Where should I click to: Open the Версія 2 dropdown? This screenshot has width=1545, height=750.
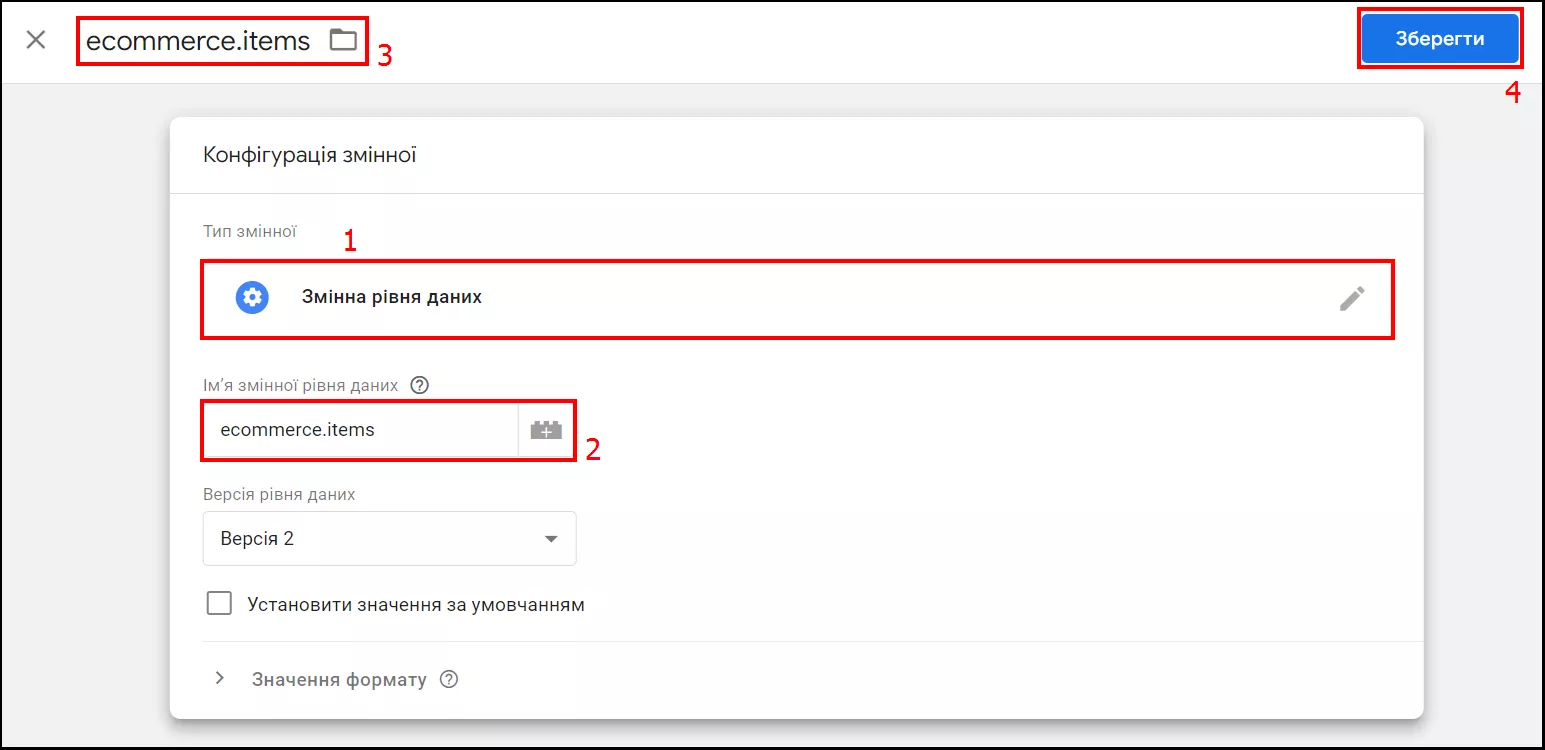(x=390, y=539)
